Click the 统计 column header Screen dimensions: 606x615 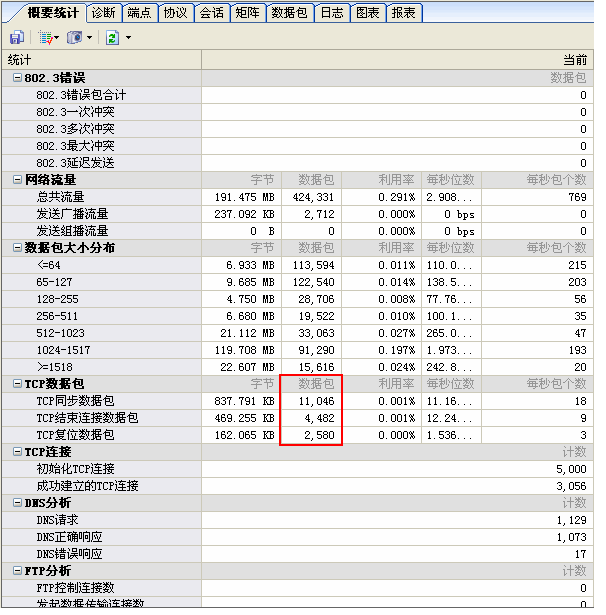(x=101, y=60)
